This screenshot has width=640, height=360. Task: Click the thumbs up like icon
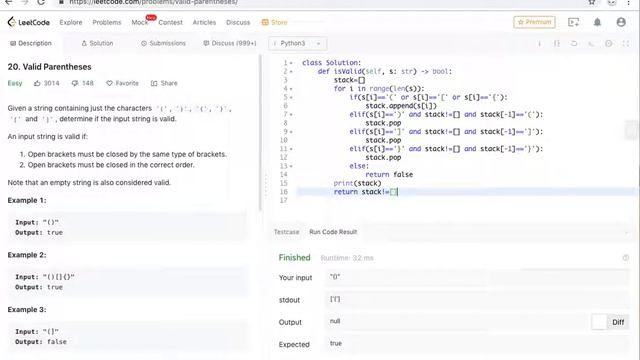(37, 83)
